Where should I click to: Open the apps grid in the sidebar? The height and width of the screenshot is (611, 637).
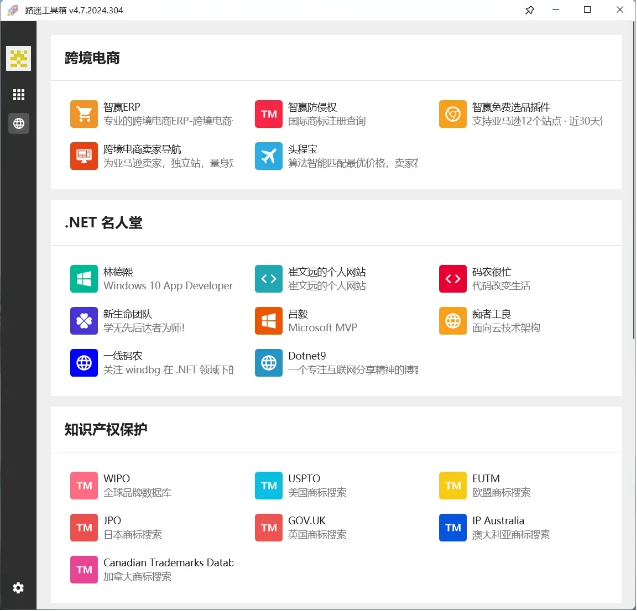tap(18, 94)
